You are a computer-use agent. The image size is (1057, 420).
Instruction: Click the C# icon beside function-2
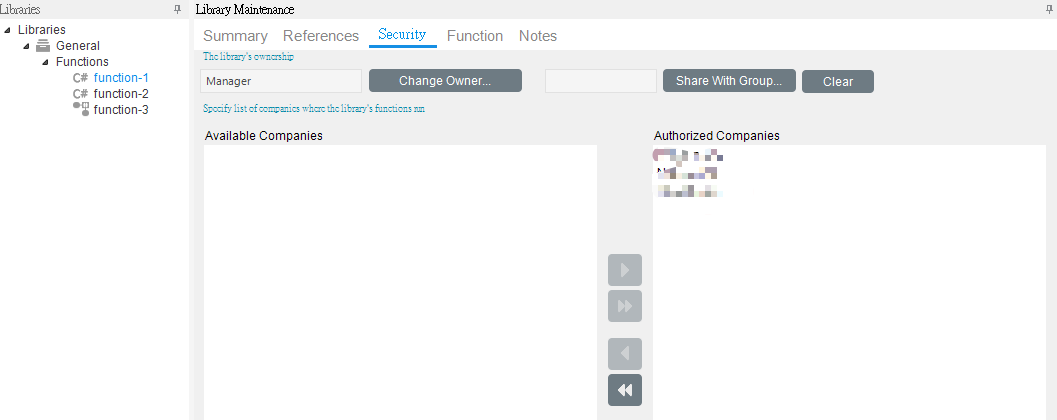[80, 94]
